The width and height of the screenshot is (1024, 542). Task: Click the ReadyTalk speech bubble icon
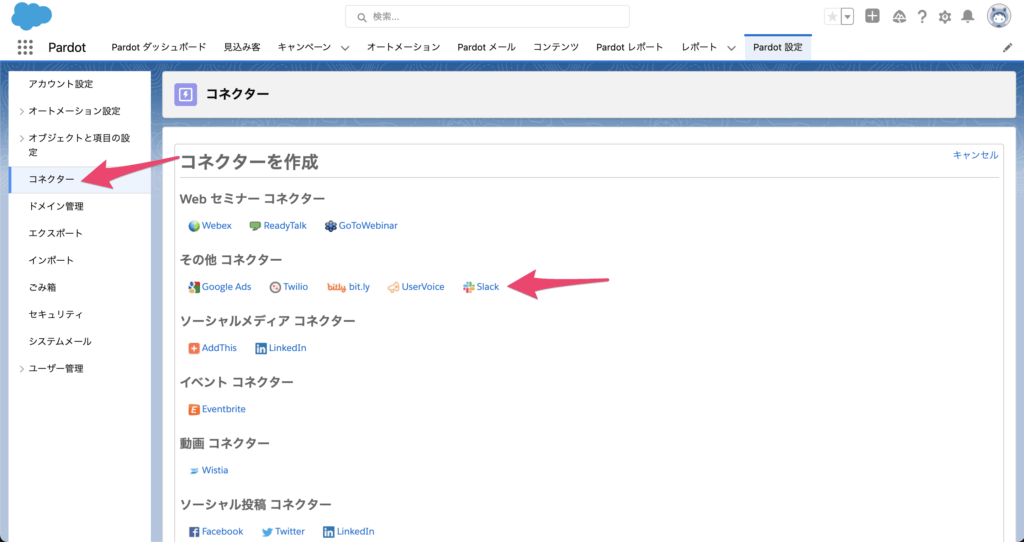click(x=255, y=226)
